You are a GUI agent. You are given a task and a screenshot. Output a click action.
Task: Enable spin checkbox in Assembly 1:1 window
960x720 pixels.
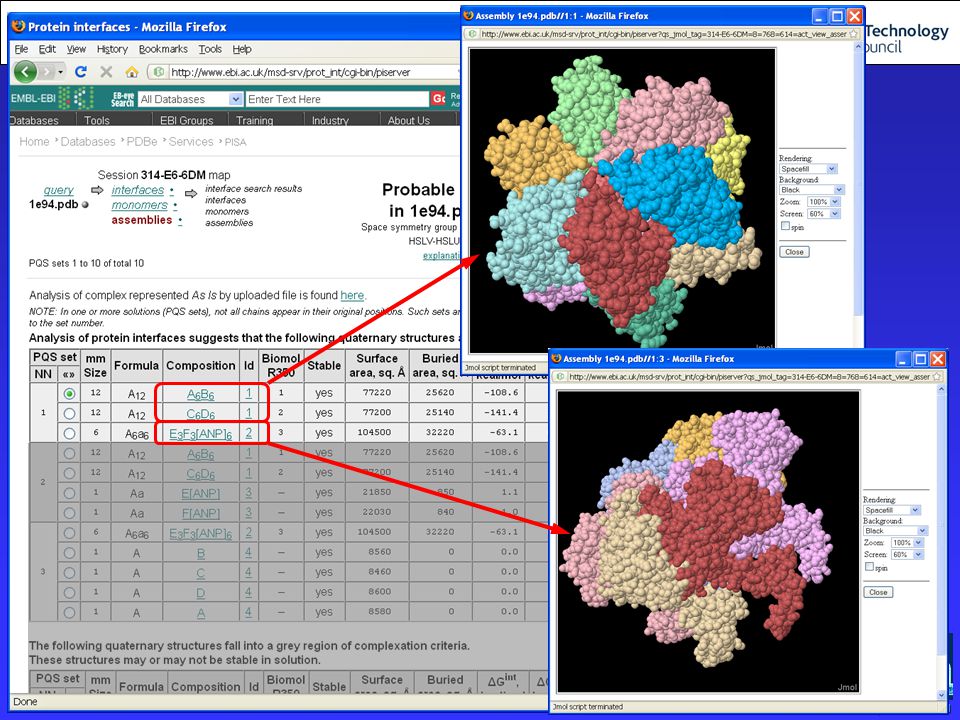(786, 226)
